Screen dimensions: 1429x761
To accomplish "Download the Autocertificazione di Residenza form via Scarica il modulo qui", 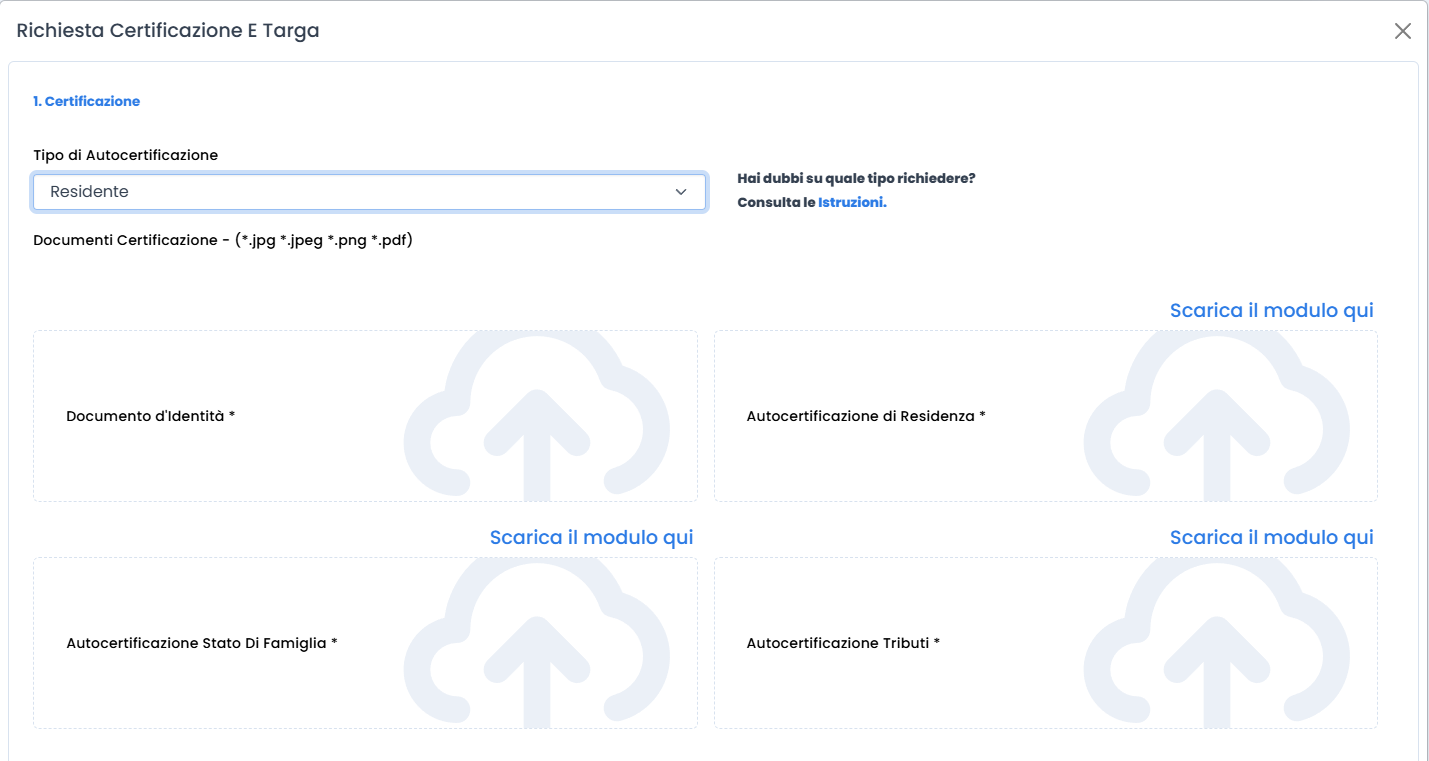I will 1270,310.
